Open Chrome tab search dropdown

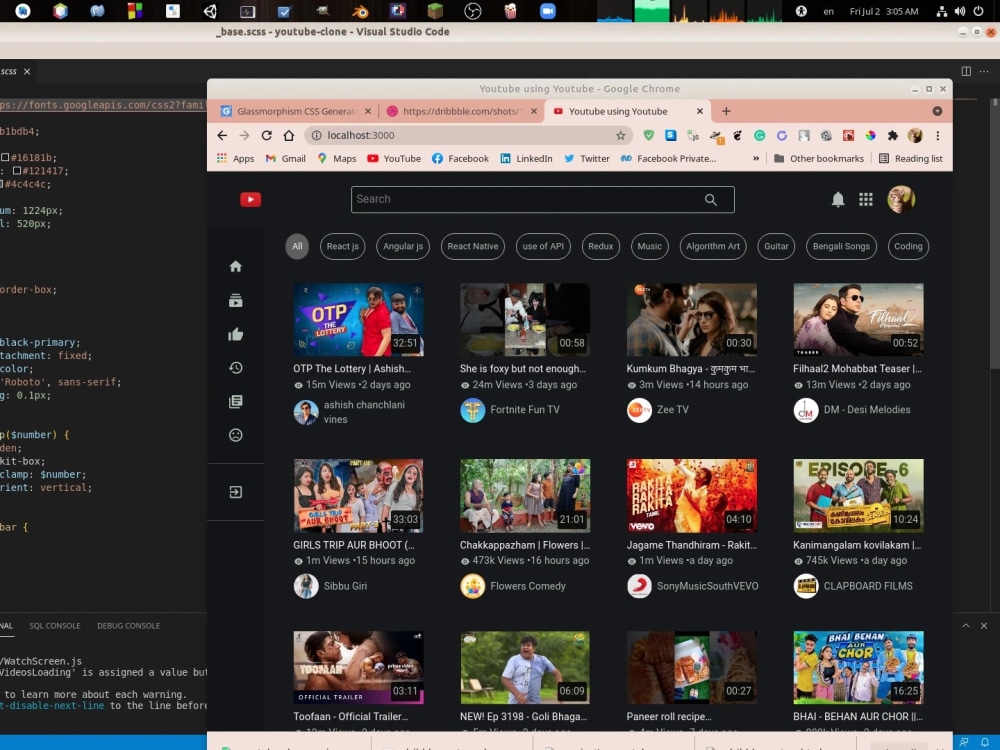point(937,111)
